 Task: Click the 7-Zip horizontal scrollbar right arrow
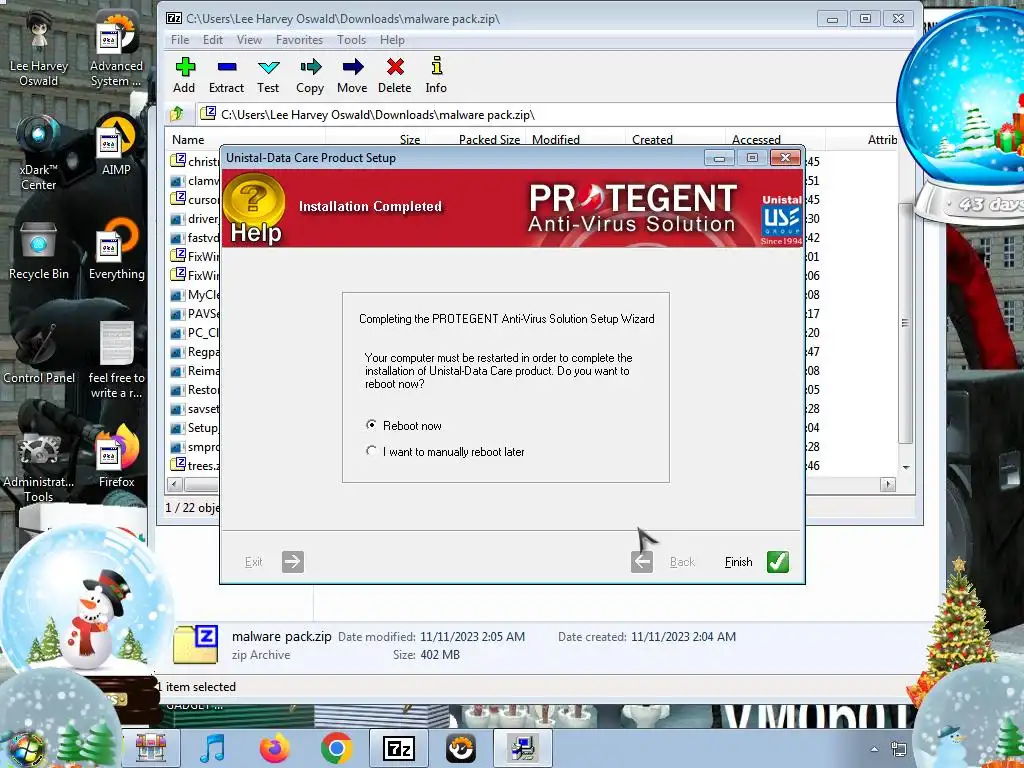[x=888, y=485]
